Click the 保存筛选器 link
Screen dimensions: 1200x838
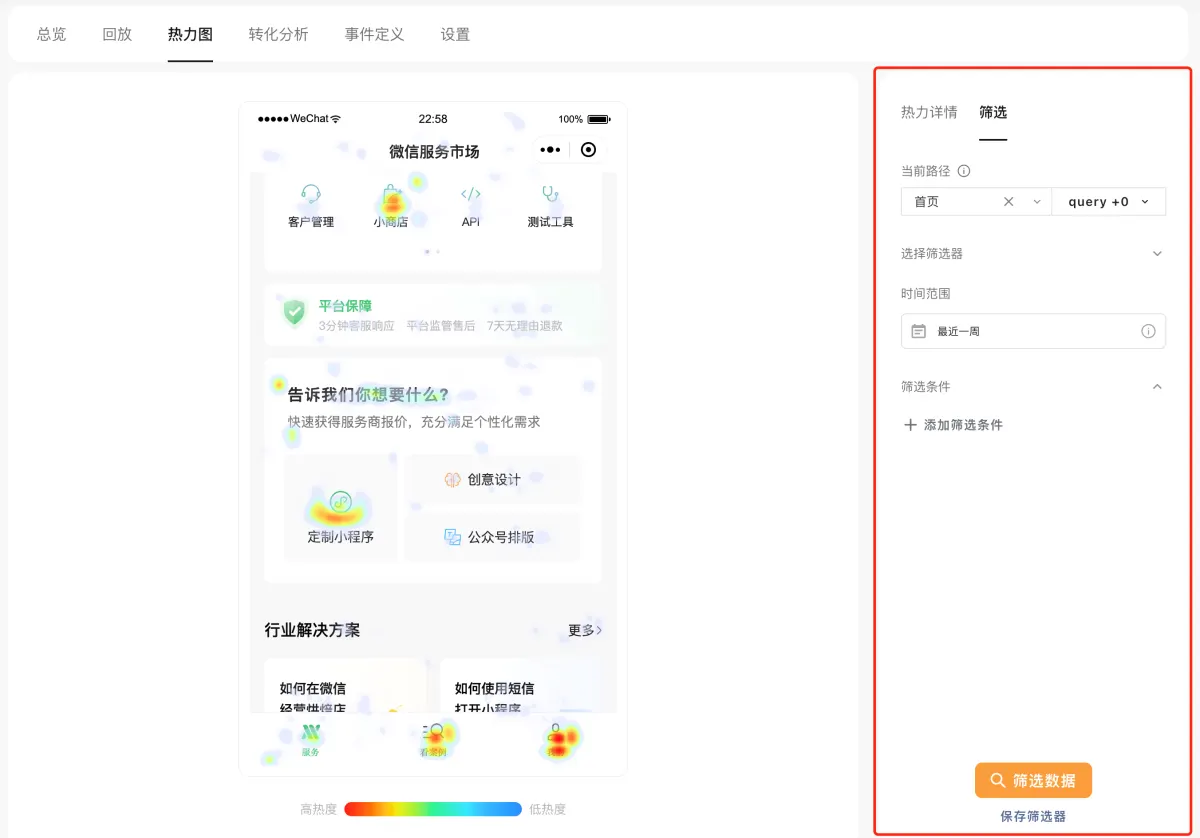[x=1033, y=817]
